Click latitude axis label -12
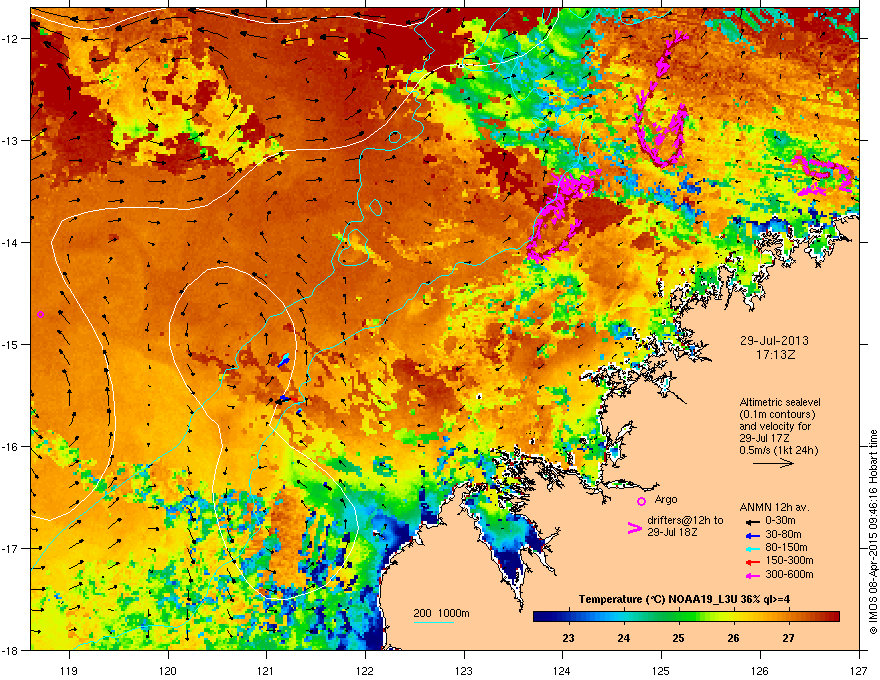 pyautogui.click(x=10, y=39)
